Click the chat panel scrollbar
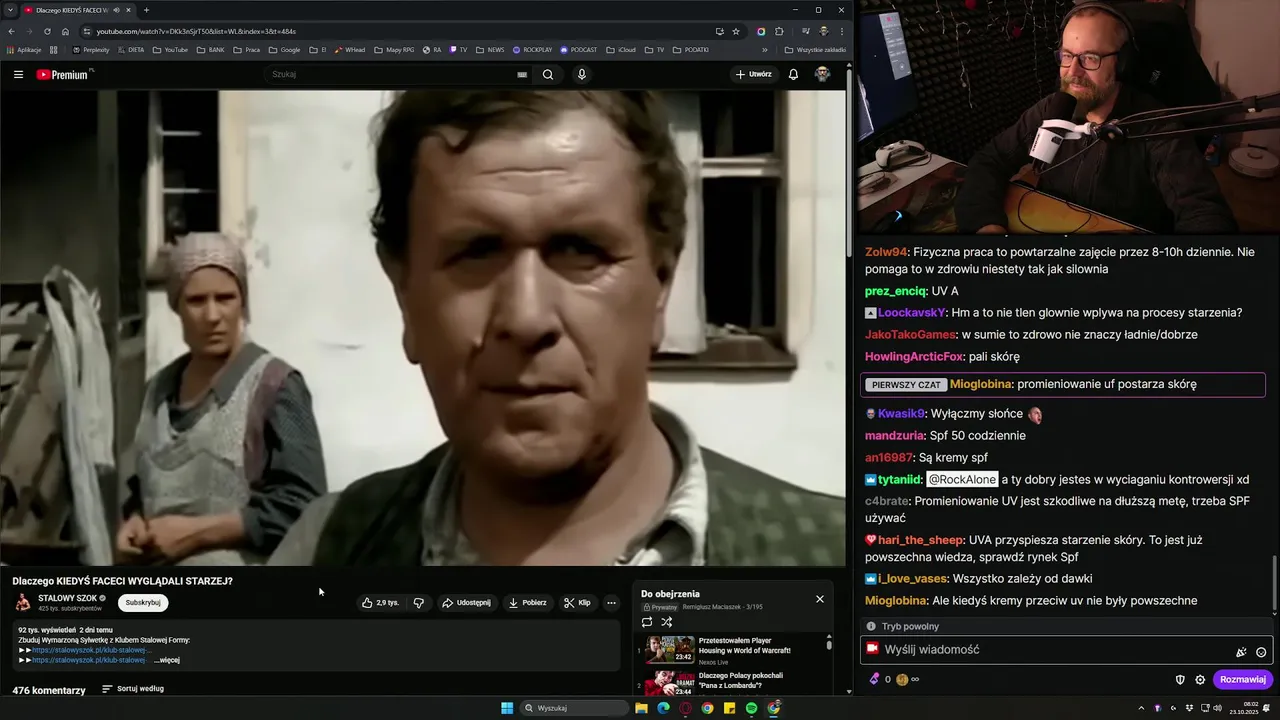Image resolution: width=1280 pixels, height=720 pixels. pos(1274,585)
